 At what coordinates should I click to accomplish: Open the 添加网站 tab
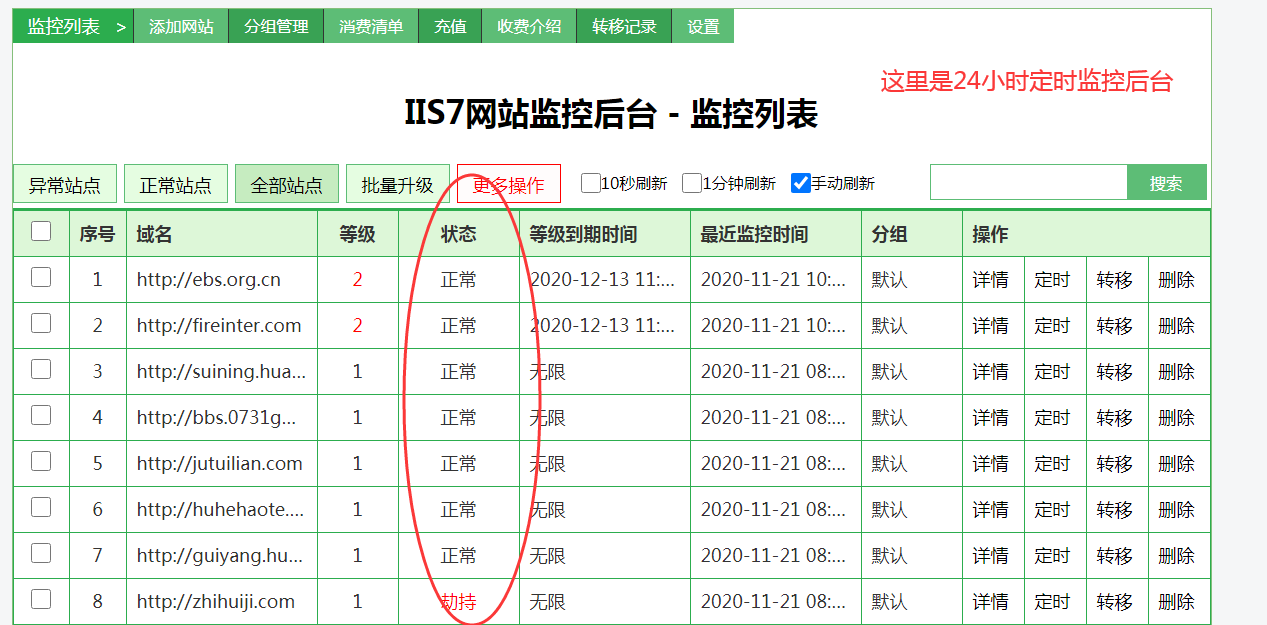[181, 26]
